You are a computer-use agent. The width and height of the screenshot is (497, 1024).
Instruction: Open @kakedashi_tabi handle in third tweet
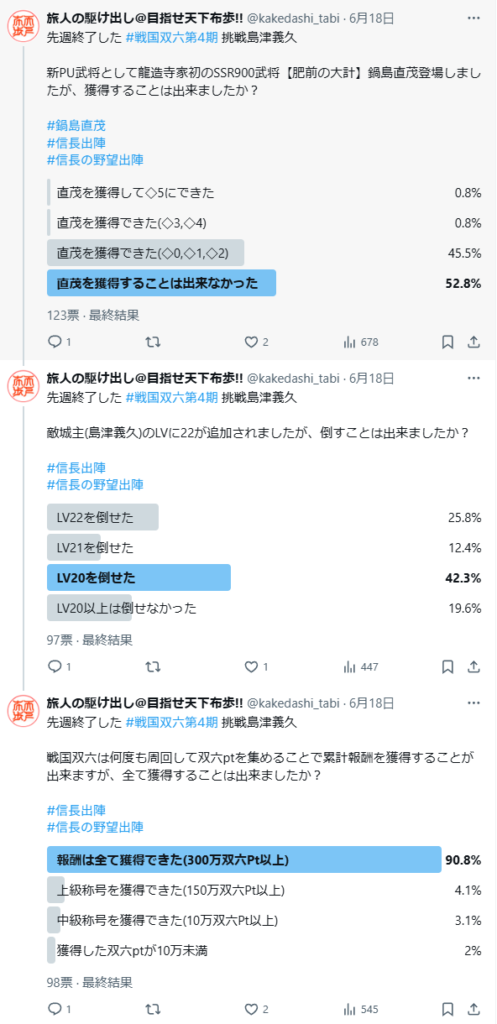293,703
